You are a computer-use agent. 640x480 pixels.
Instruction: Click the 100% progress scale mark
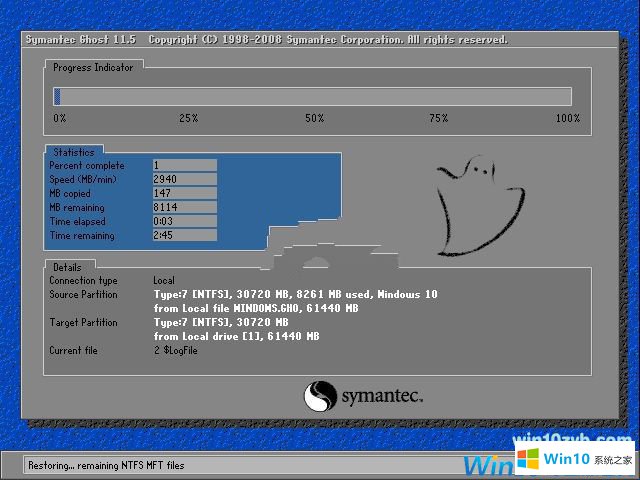tap(568, 118)
